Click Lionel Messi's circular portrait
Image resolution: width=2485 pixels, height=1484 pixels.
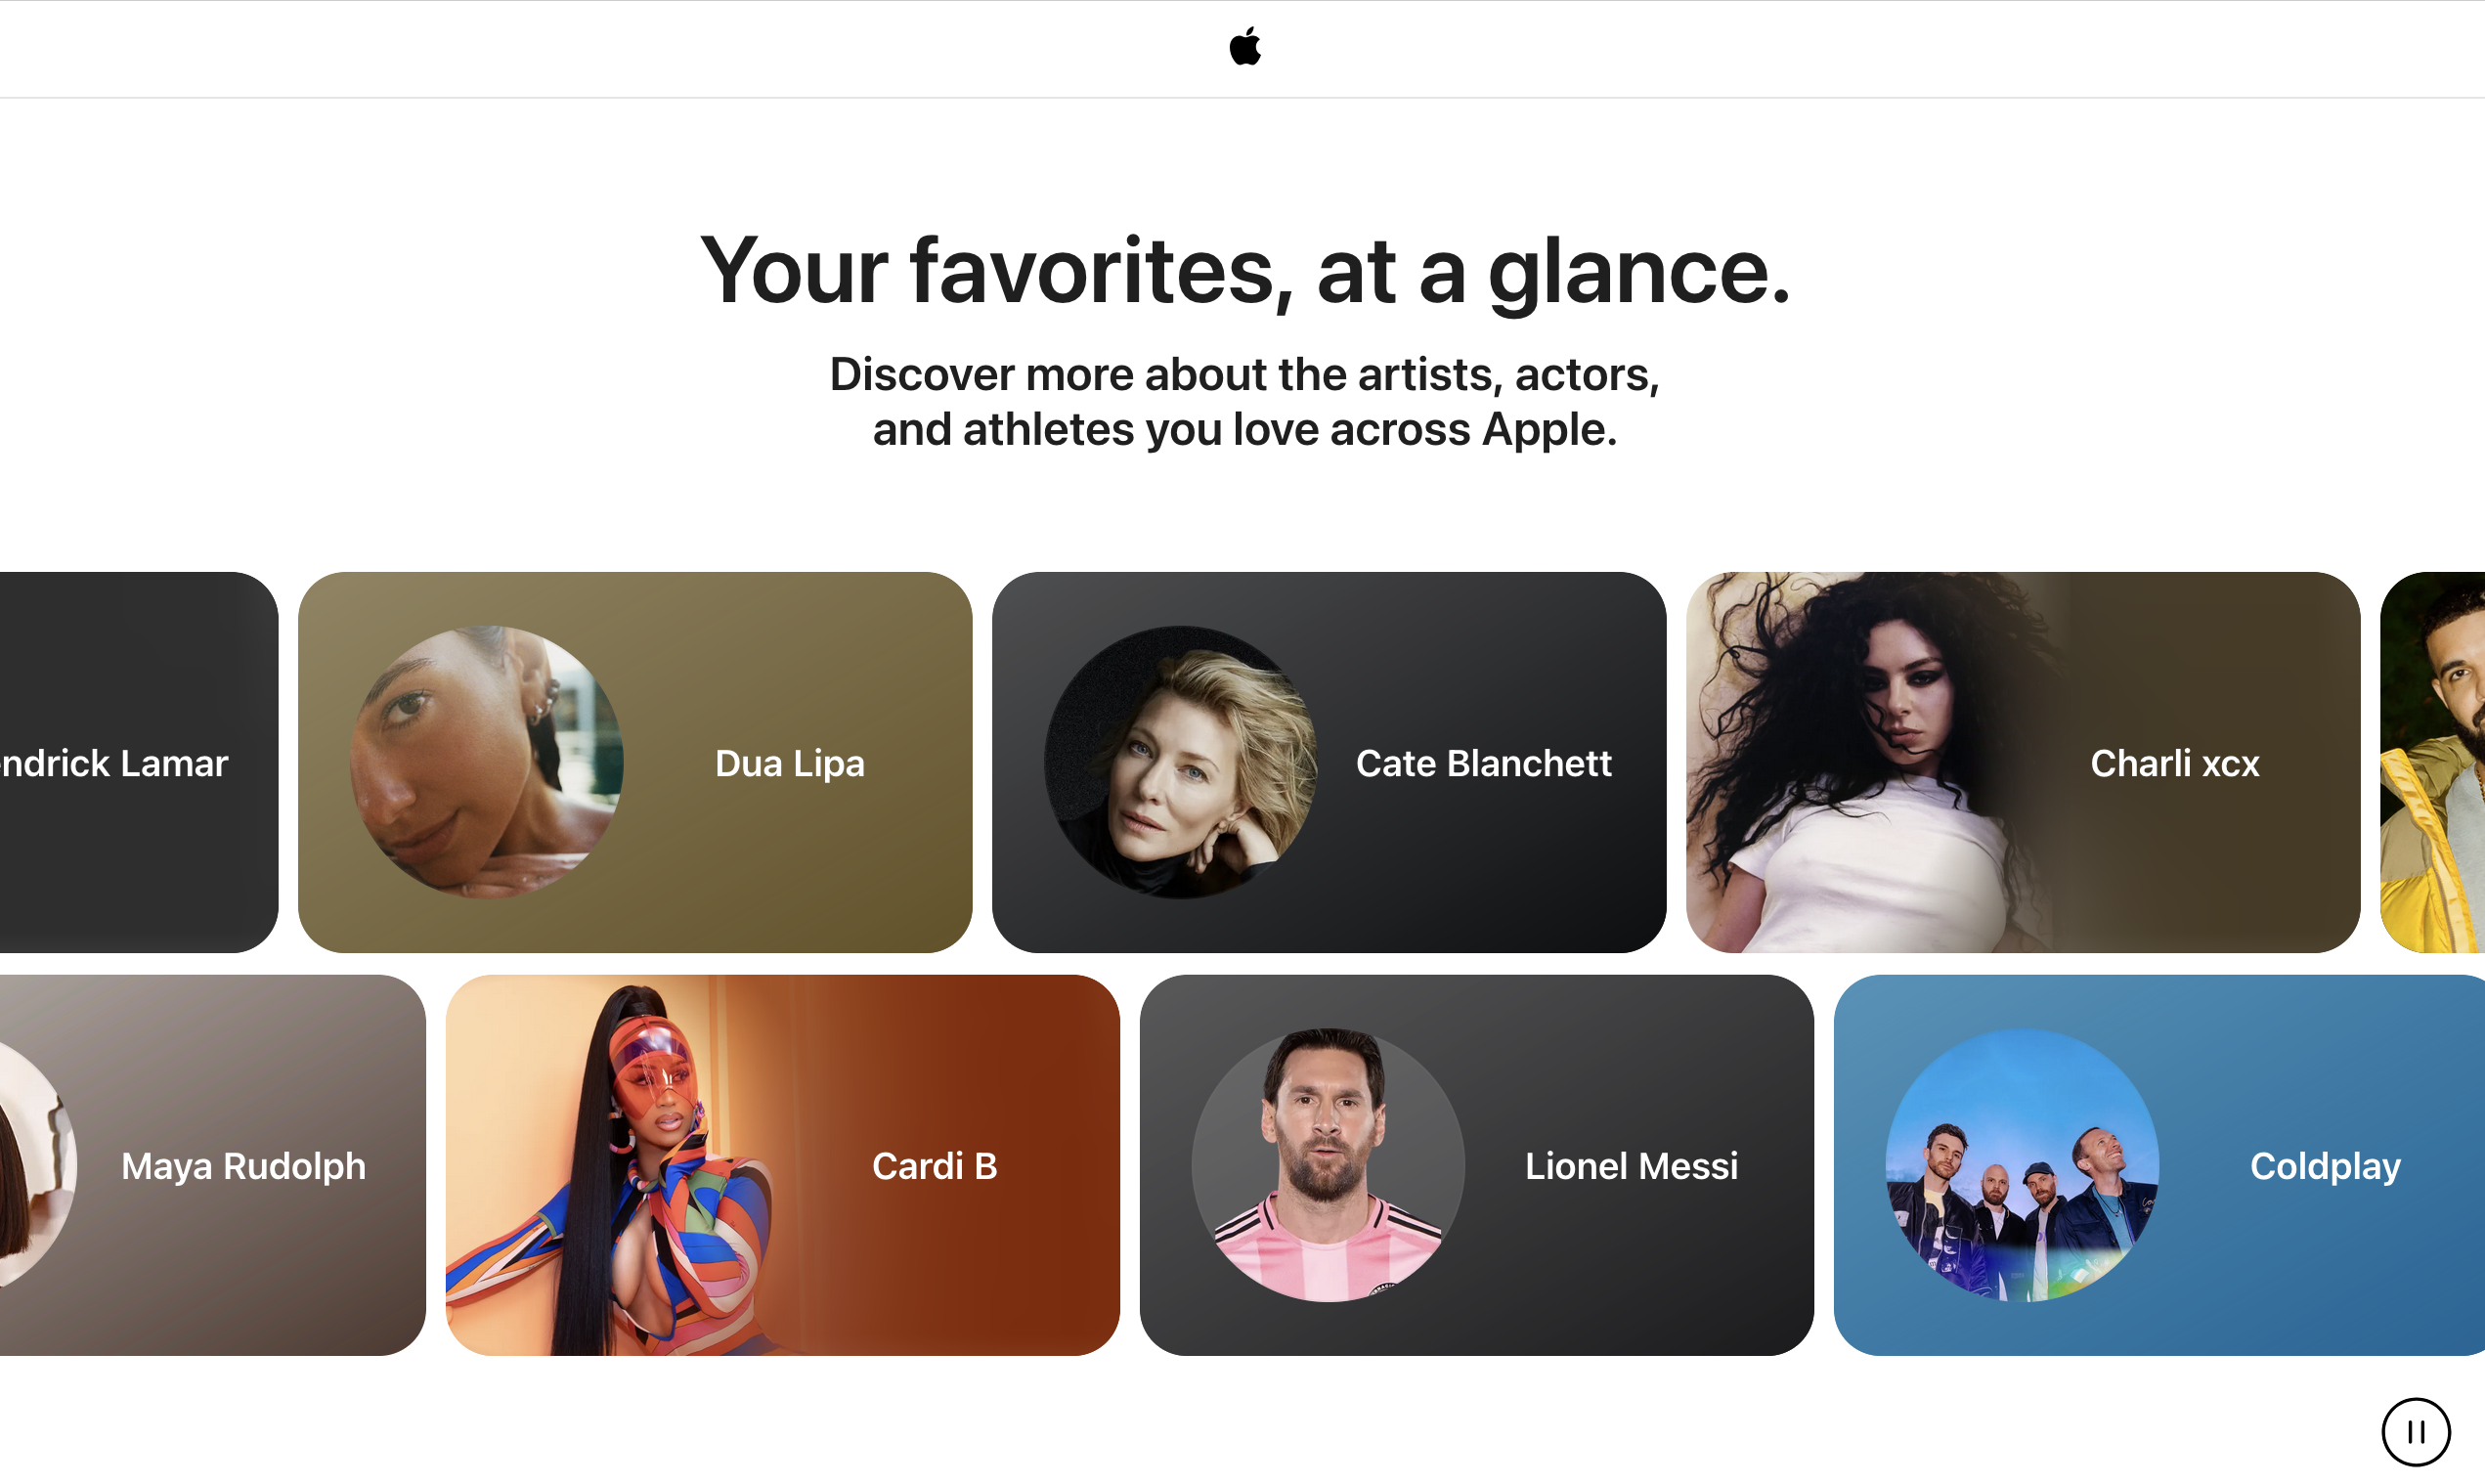[x=1328, y=1165]
